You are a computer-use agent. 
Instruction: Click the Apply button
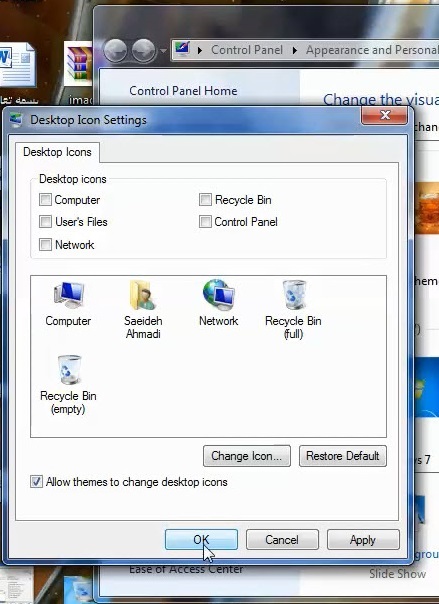pyautogui.click(x=363, y=539)
